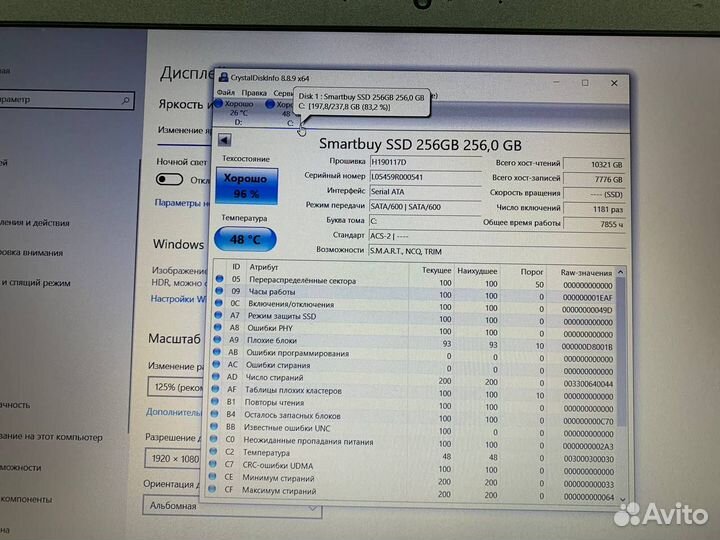Click the Всего хост-чтений value 10321 GB

594,164
